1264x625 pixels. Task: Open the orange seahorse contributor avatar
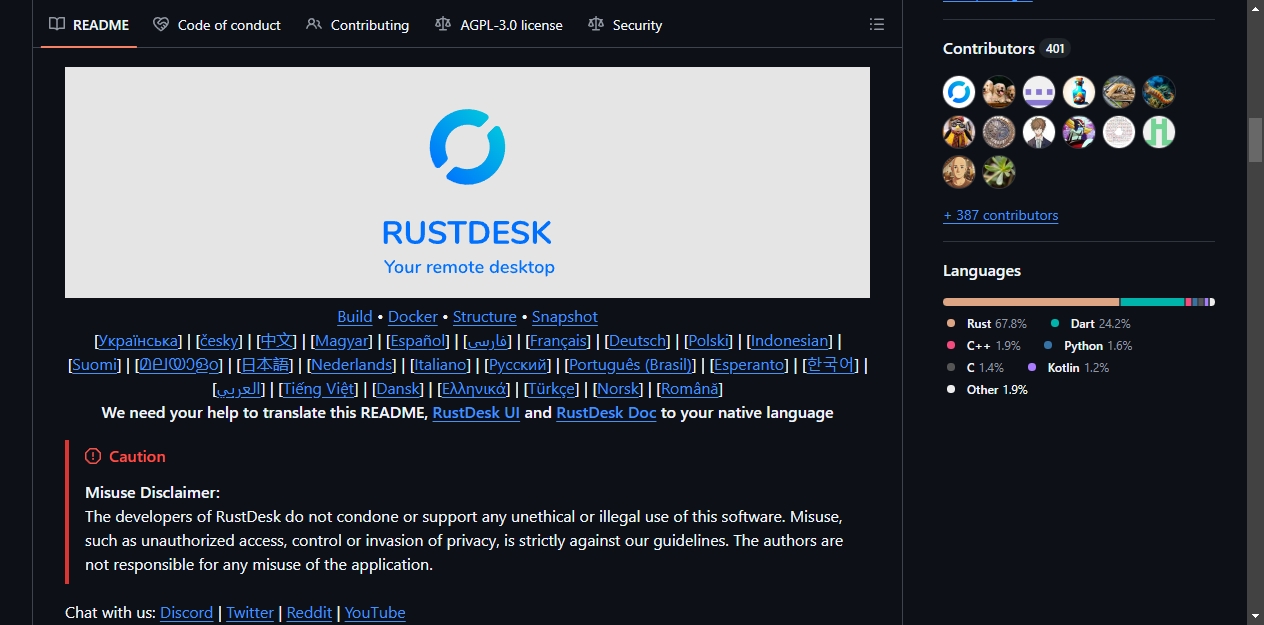point(1159,92)
